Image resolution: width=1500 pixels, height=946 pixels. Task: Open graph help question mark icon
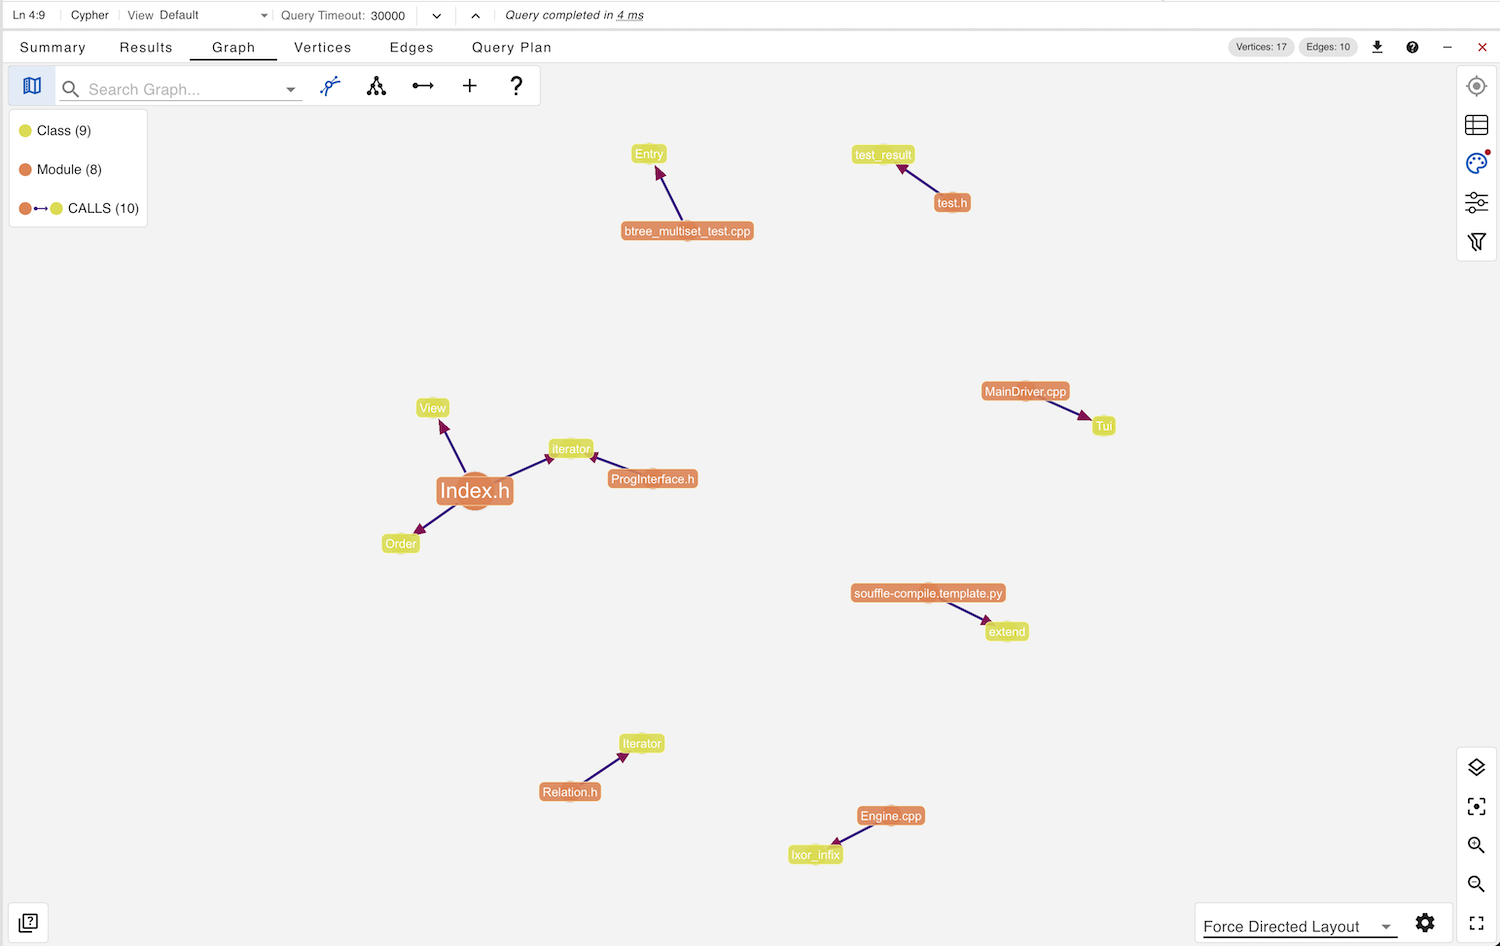[x=516, y=86]
